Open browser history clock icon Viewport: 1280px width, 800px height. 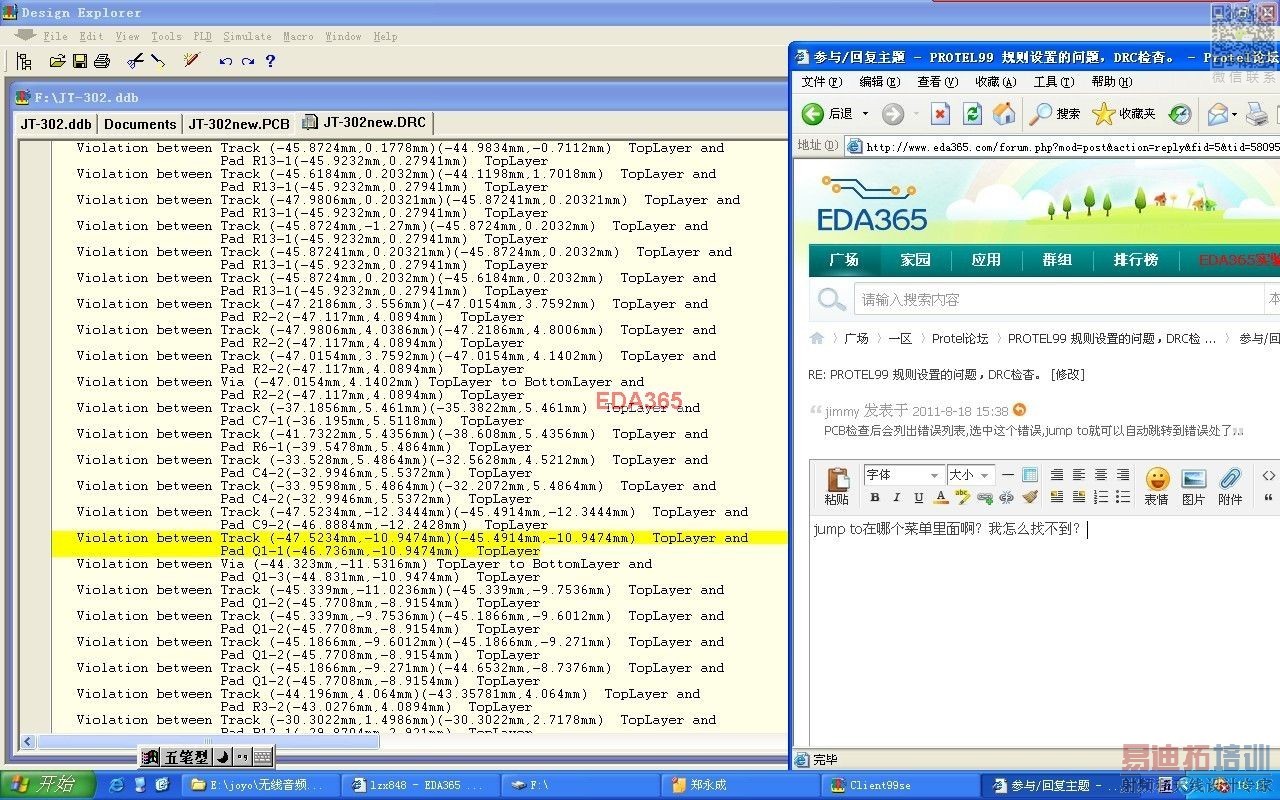(x=1180, y=113)
